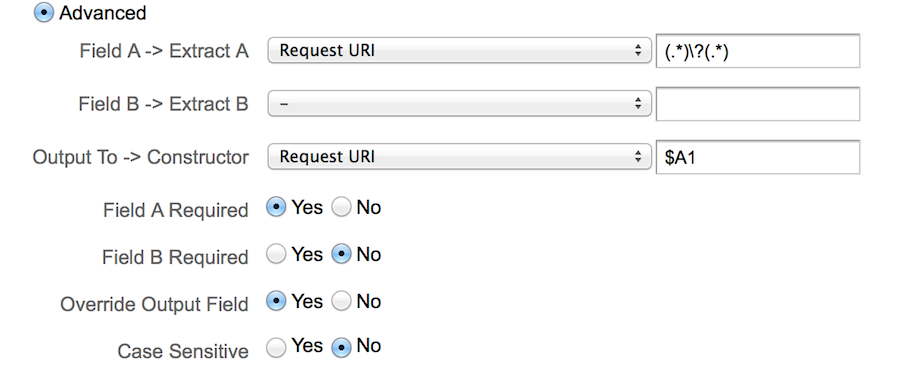Click the Field A dropdown stepper arrows
This screenshot has height=381, width=900.
point(638,50)
